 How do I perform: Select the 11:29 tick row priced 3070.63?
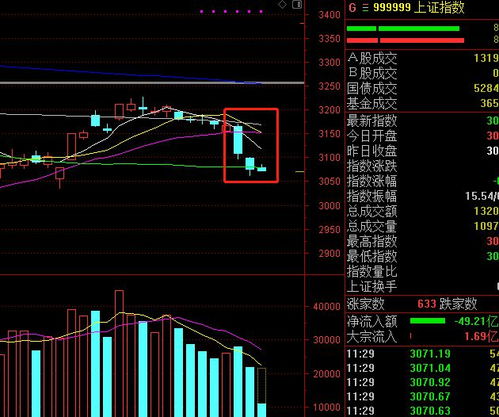point(422,411)
